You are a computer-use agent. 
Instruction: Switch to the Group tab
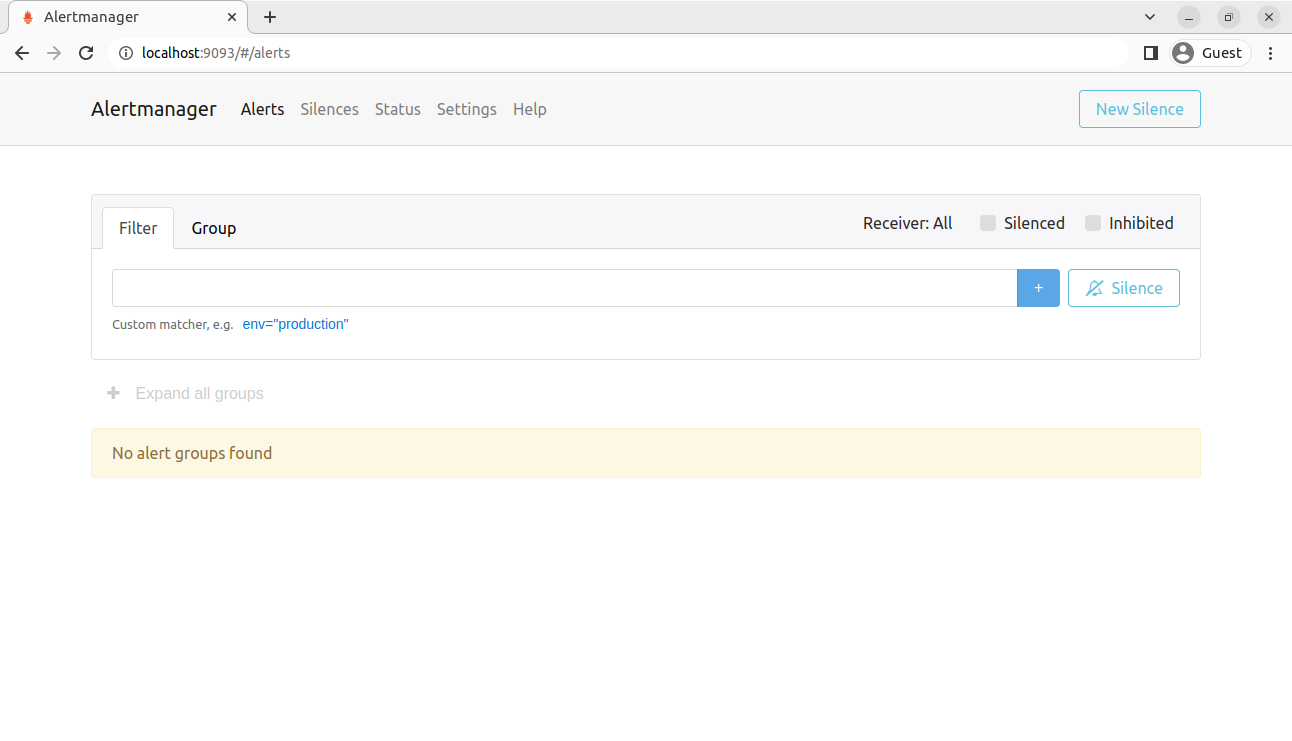pyautogui.click(x=214, y=228)
